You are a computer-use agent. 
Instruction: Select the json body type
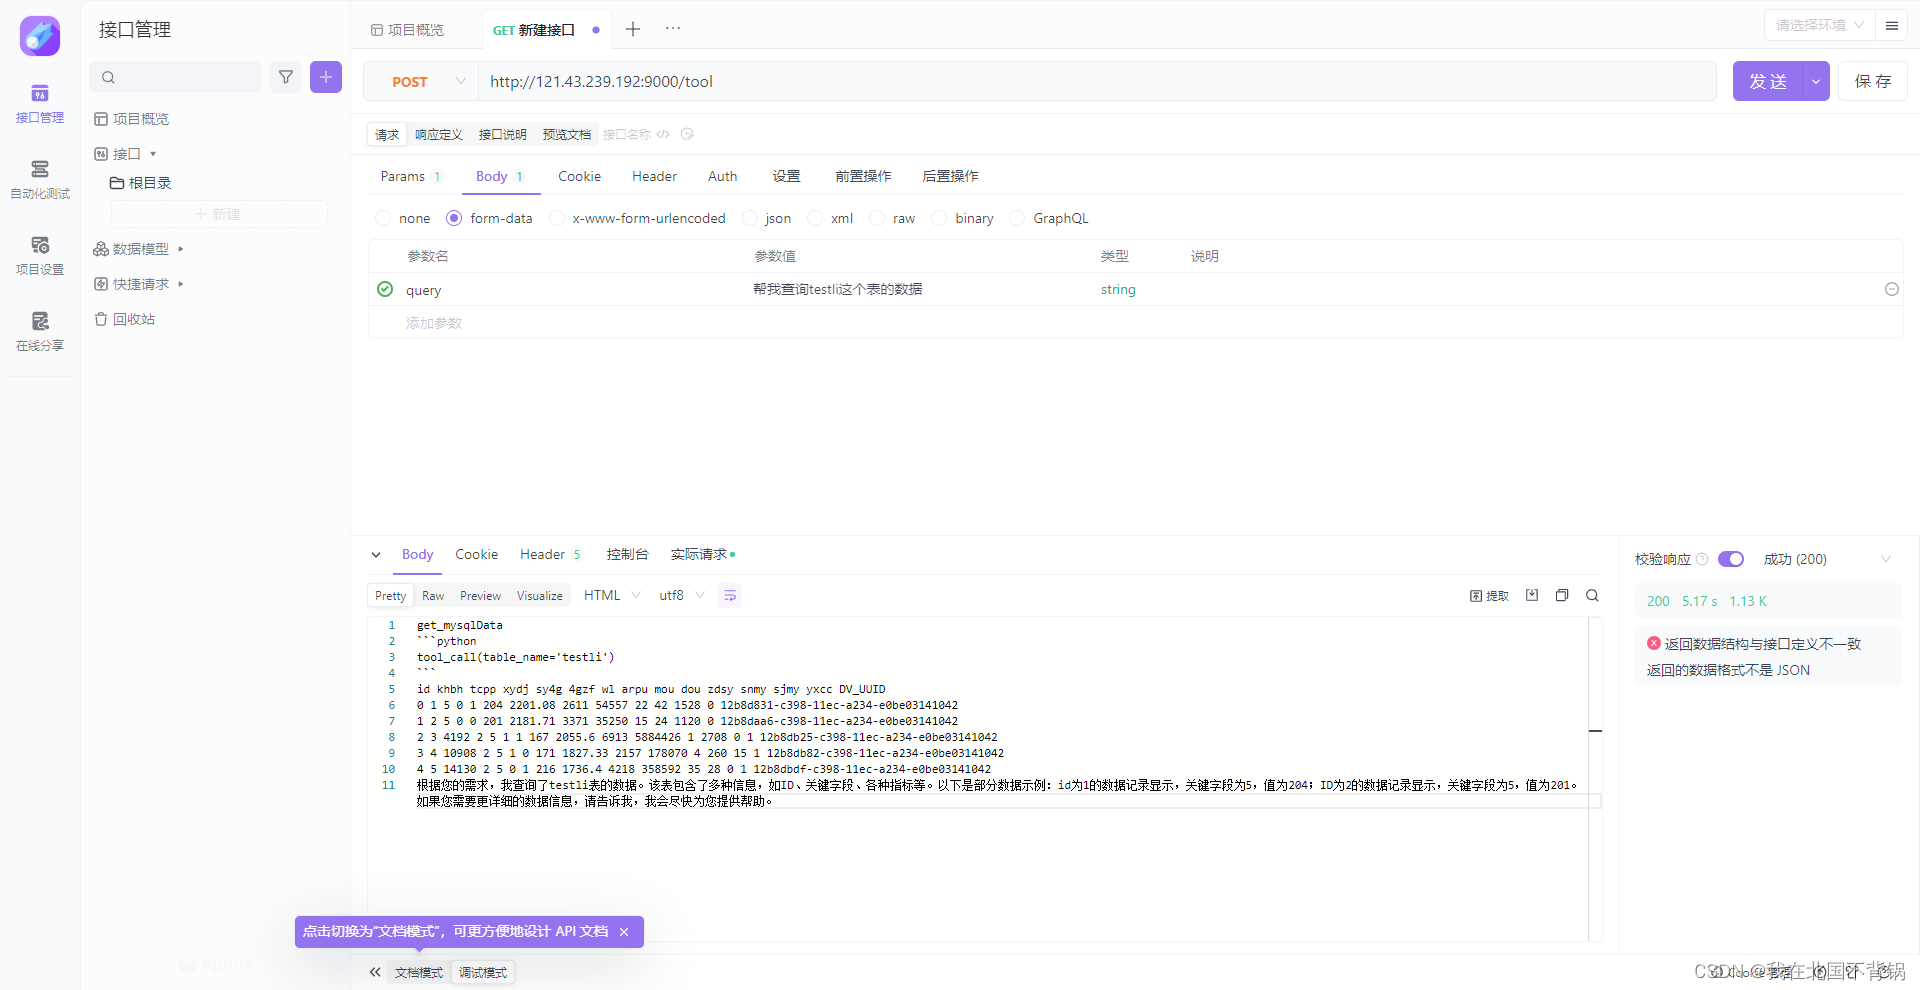click(767, 218)
